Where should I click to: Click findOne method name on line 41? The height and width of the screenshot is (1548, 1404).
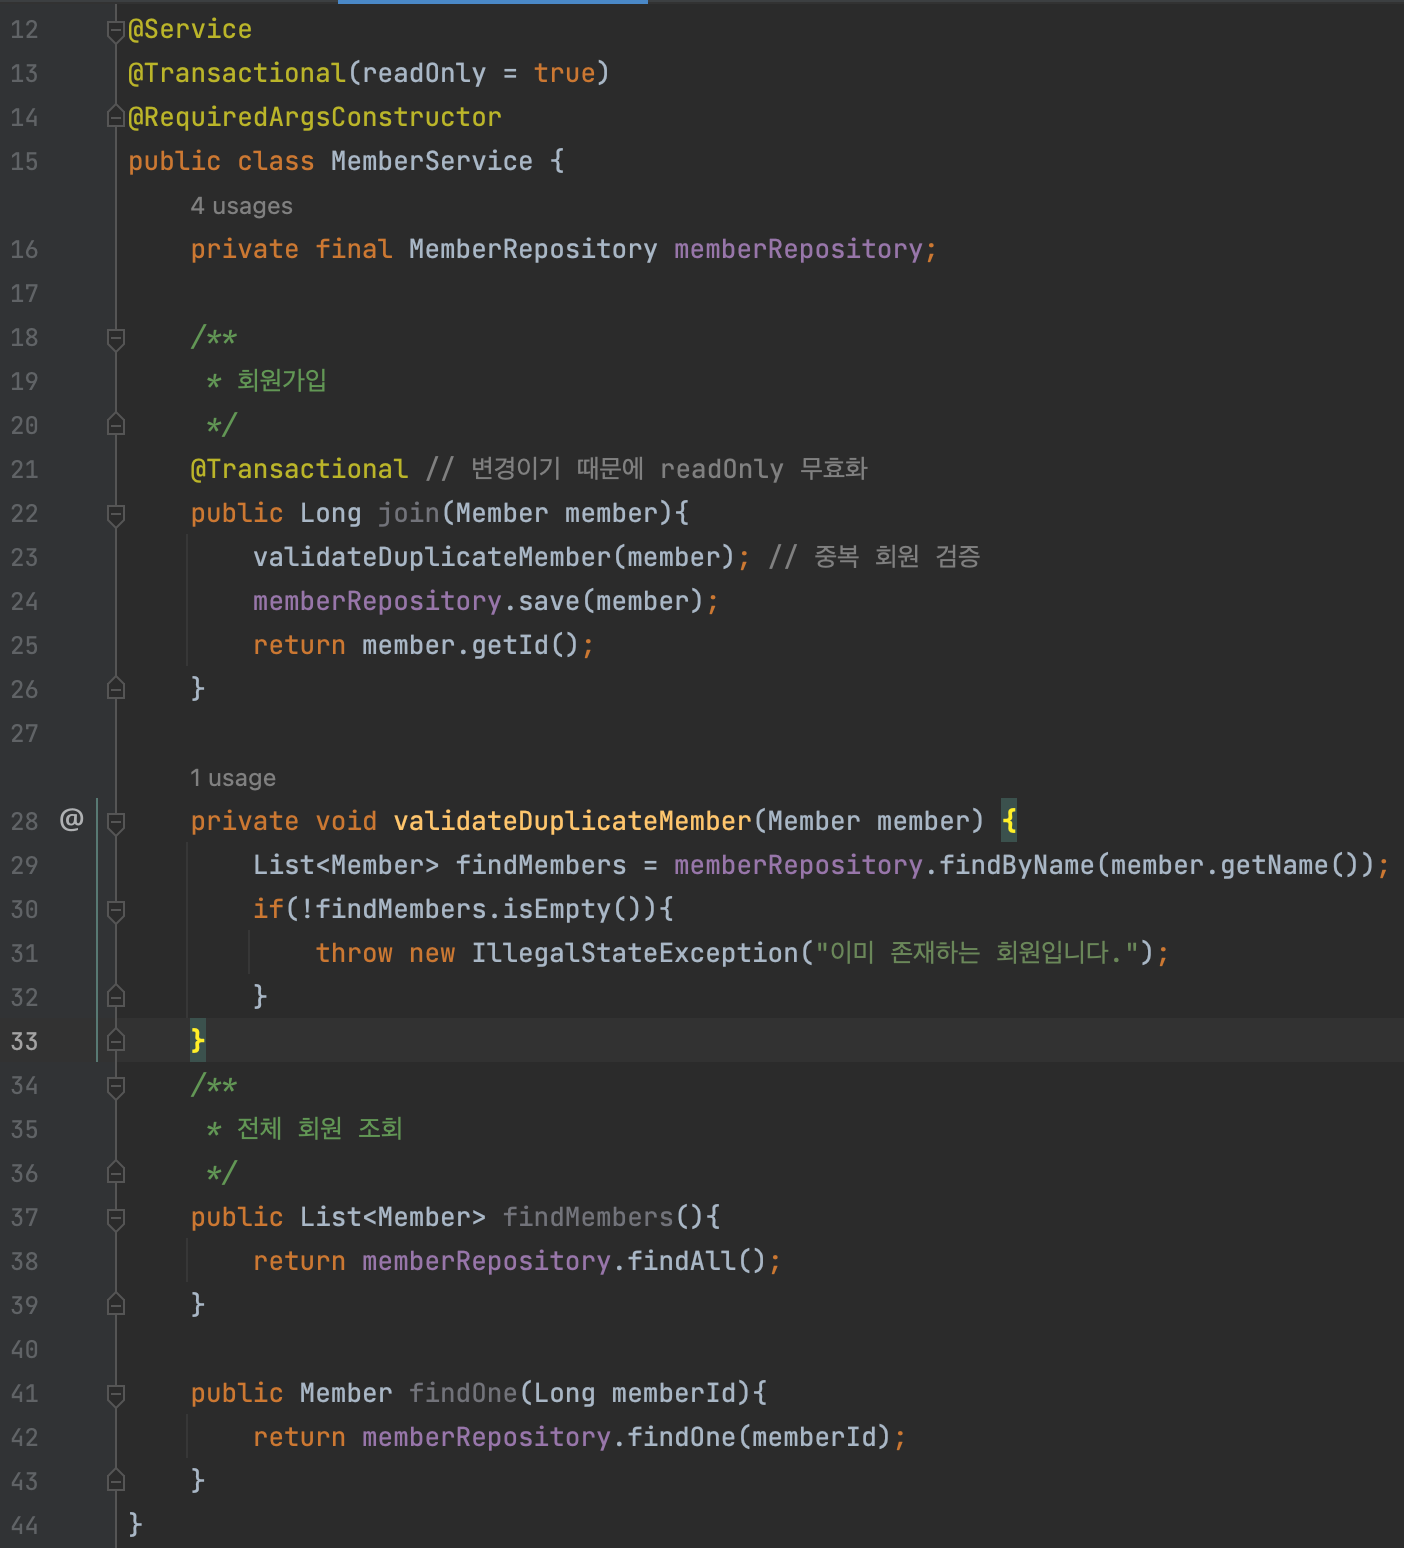(x=463, y=1394)
